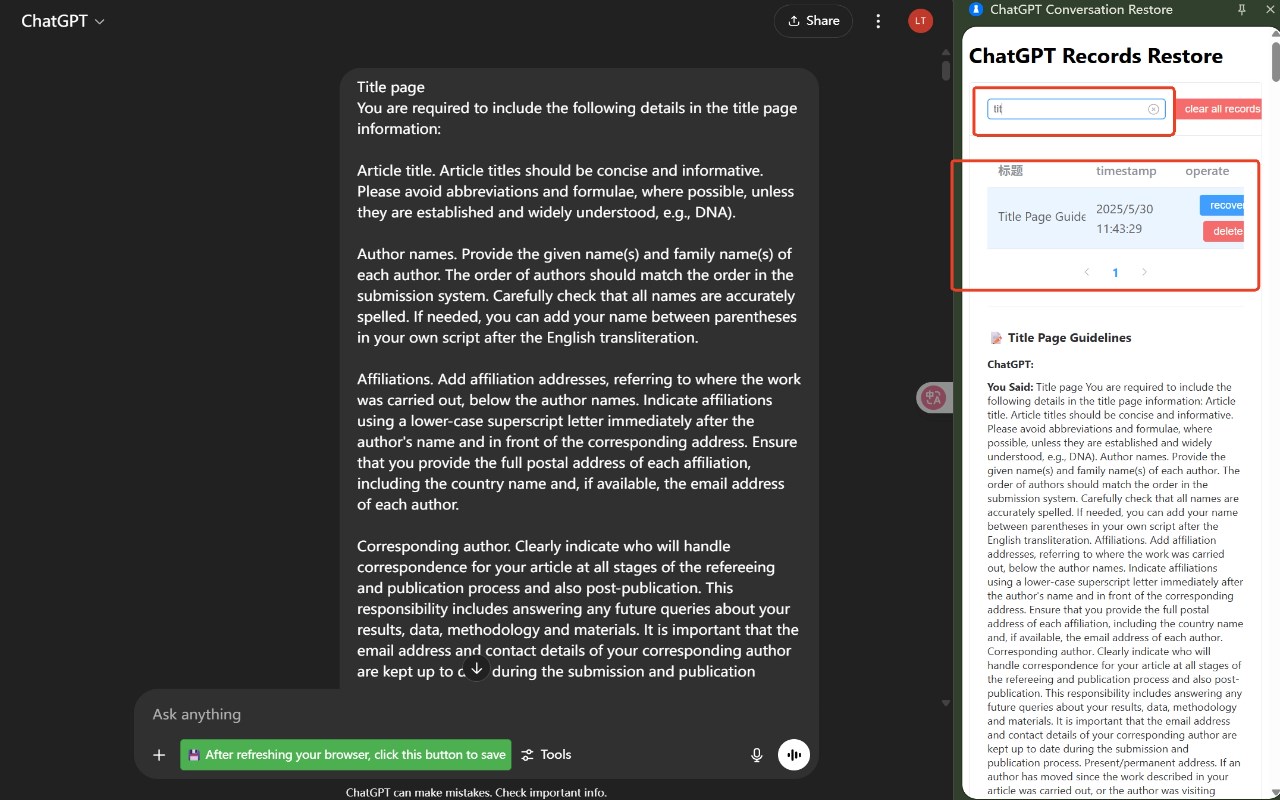Close the ChatGPT Conversation Restore panel
The image size is (1280, 800).
1270,9
